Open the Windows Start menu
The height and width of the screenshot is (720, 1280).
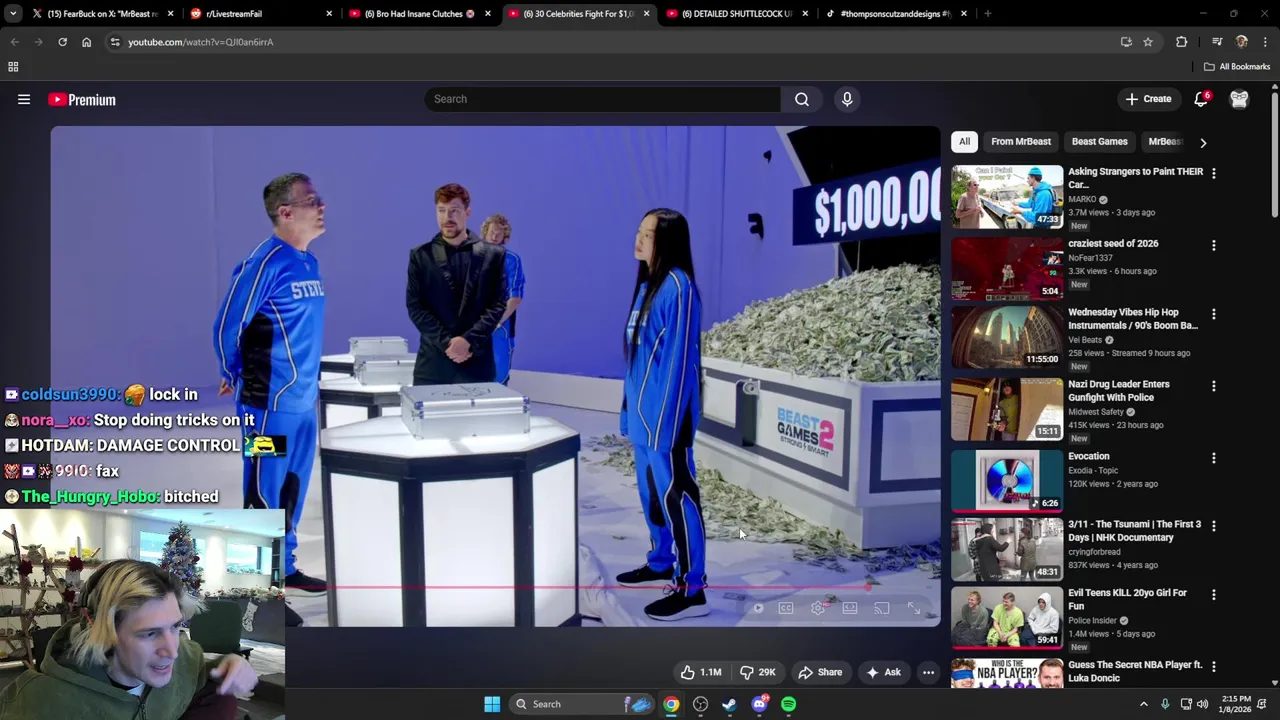[492, 704]
